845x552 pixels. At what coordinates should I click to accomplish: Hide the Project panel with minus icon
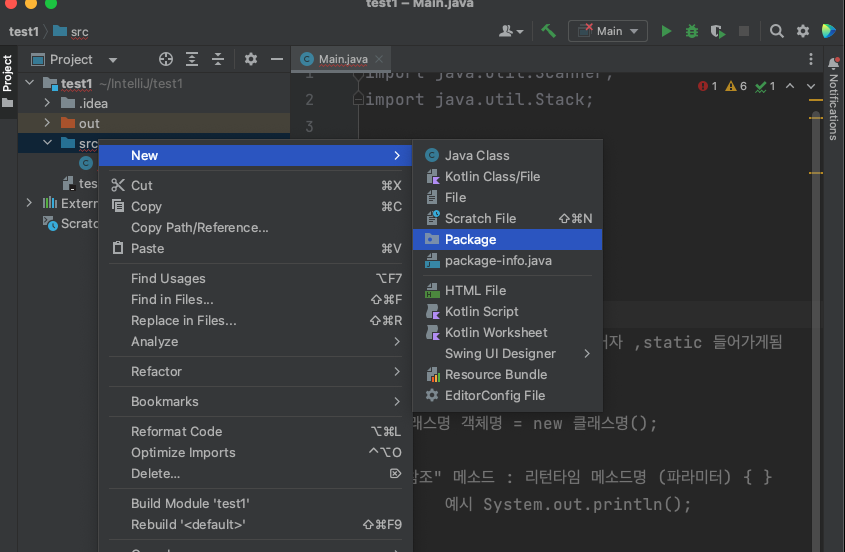(277, 59)
